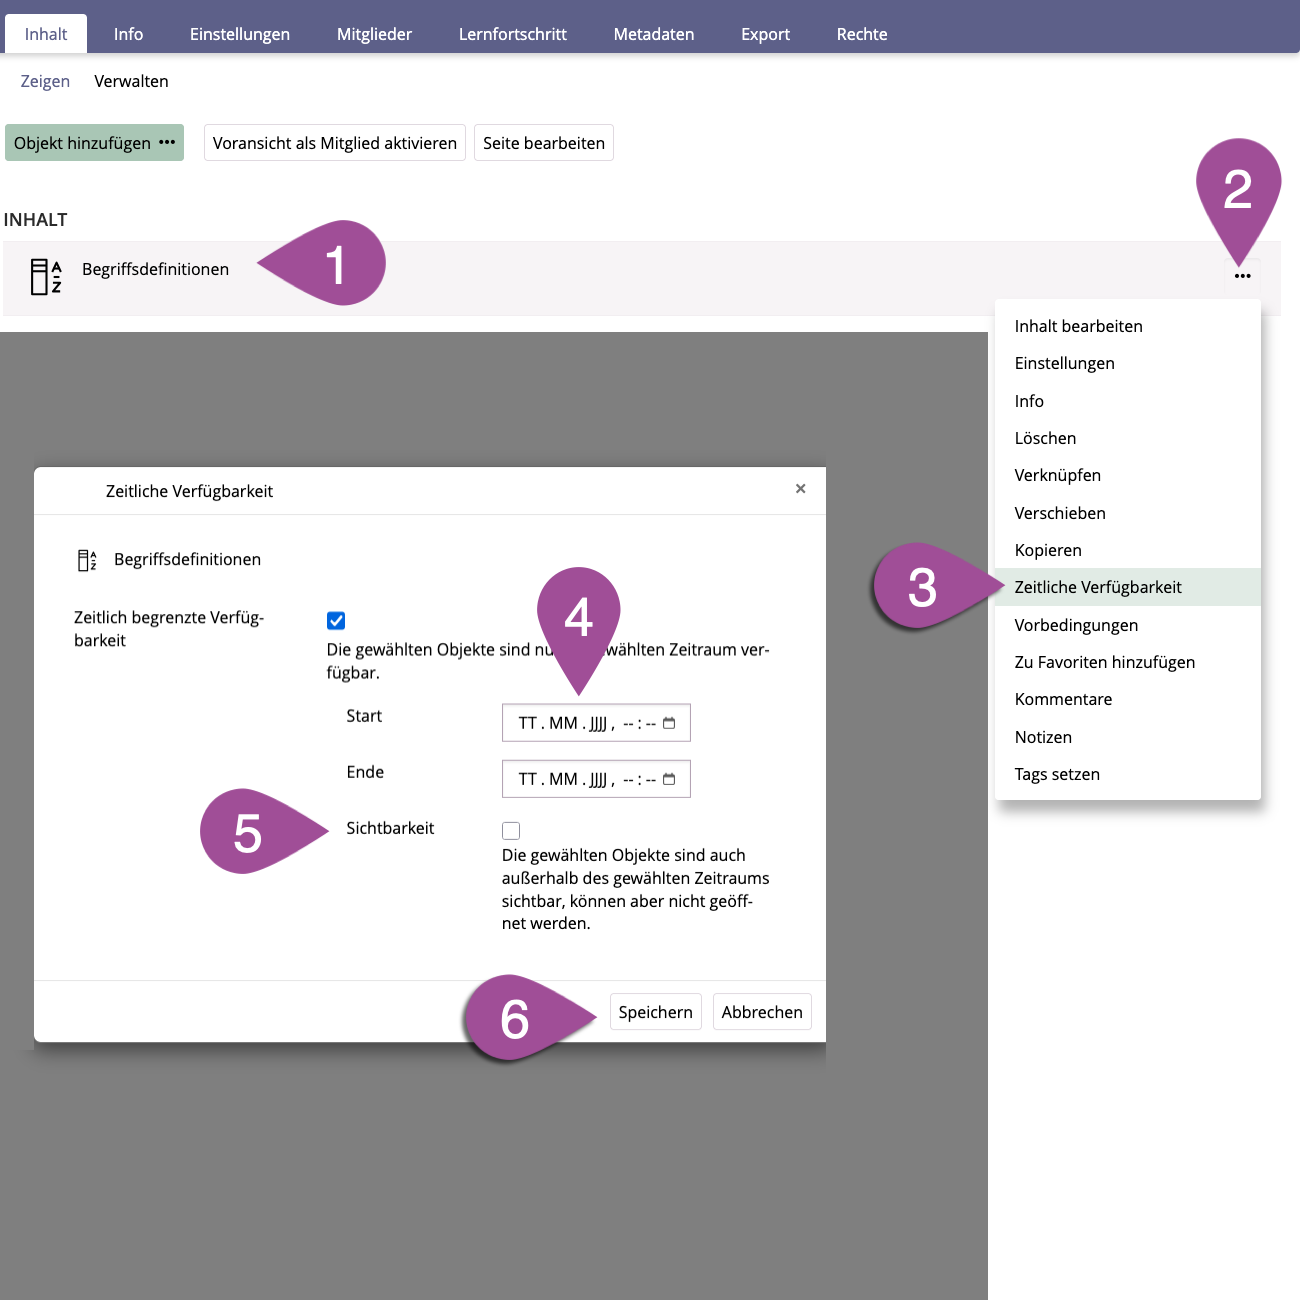Select Zeitliche Verfügbarkeit from the context menu
The width and height of the screenshot is (1300, 1300).
pos(1097,587)
